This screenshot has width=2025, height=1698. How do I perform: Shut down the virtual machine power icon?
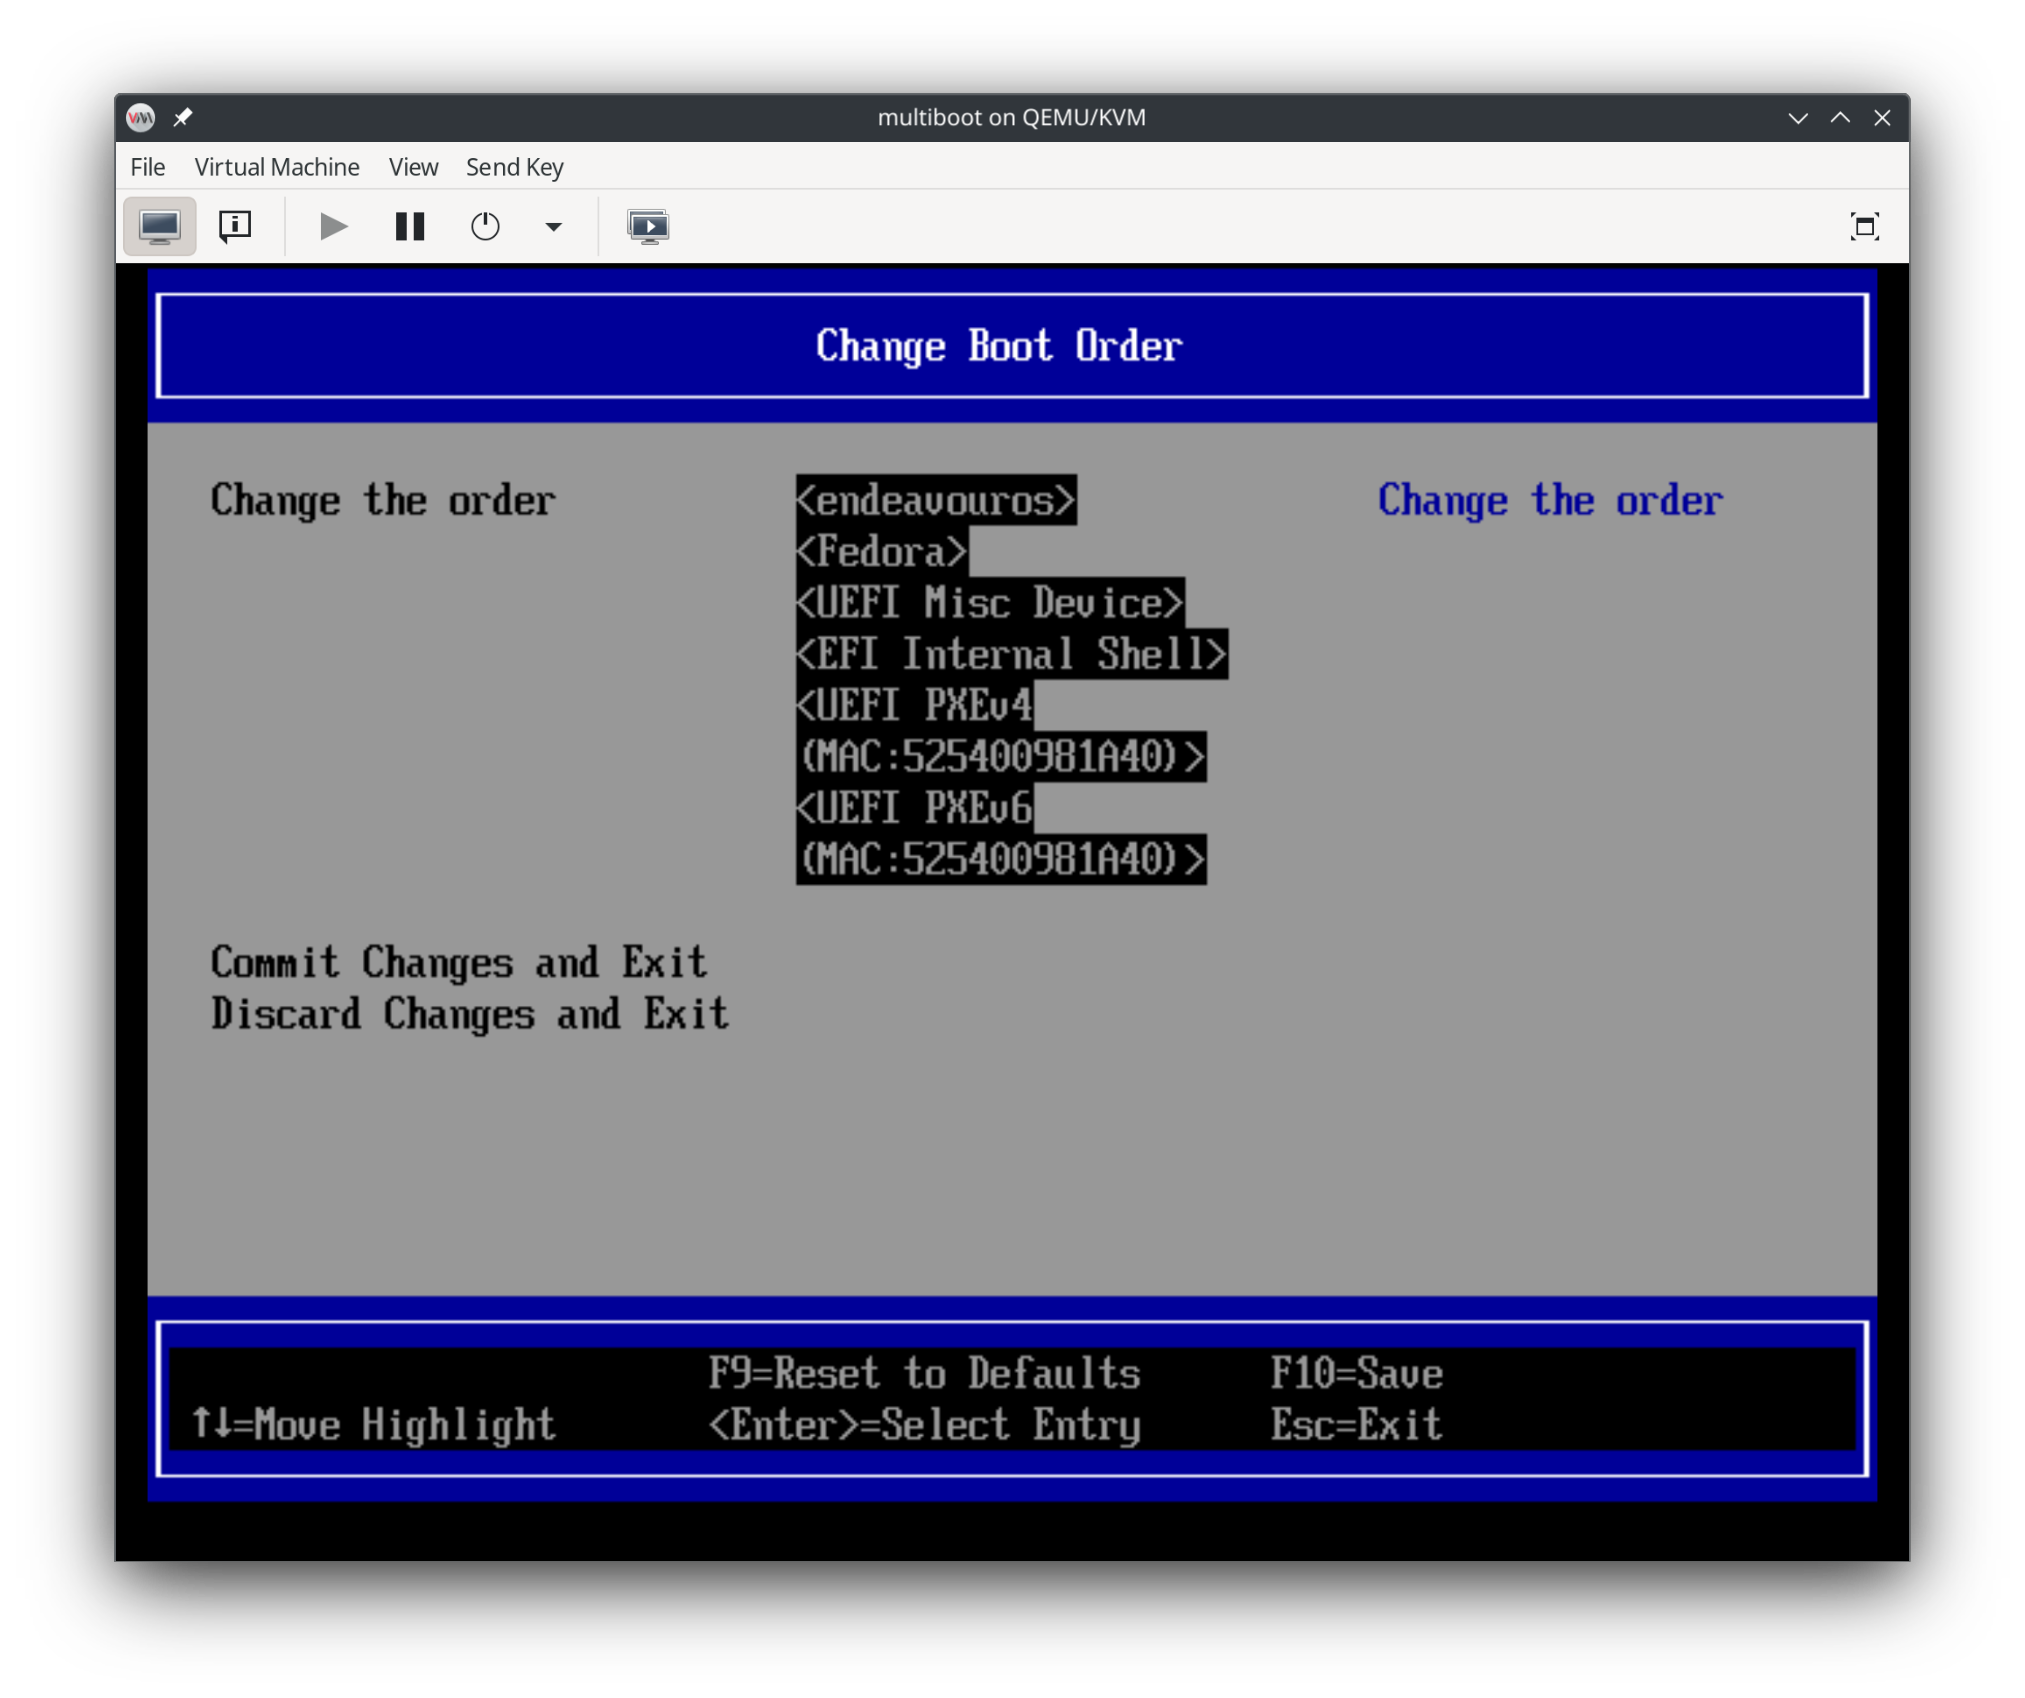485,226
